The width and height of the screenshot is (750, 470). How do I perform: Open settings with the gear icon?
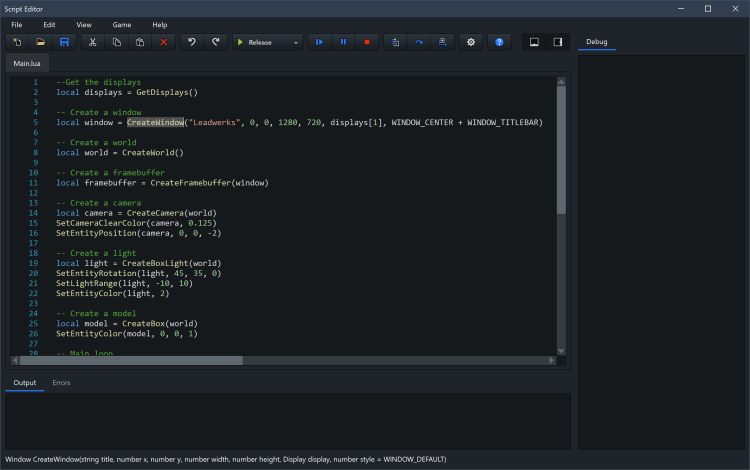(471, 42)
